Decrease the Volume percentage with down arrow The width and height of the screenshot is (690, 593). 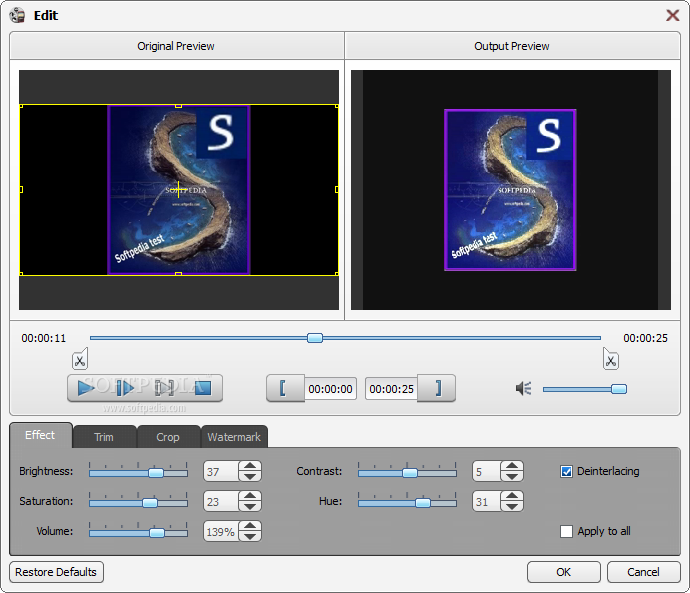(x=250, y=536)
